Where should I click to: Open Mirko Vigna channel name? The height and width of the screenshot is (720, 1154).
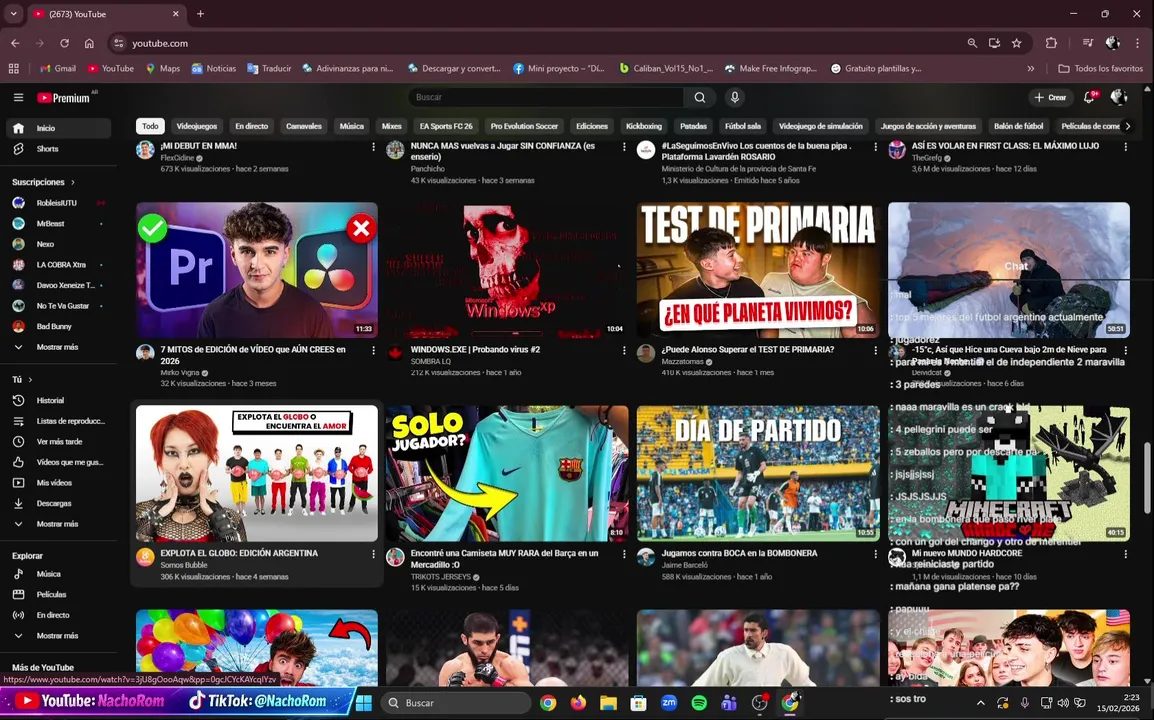pos(180,373)
